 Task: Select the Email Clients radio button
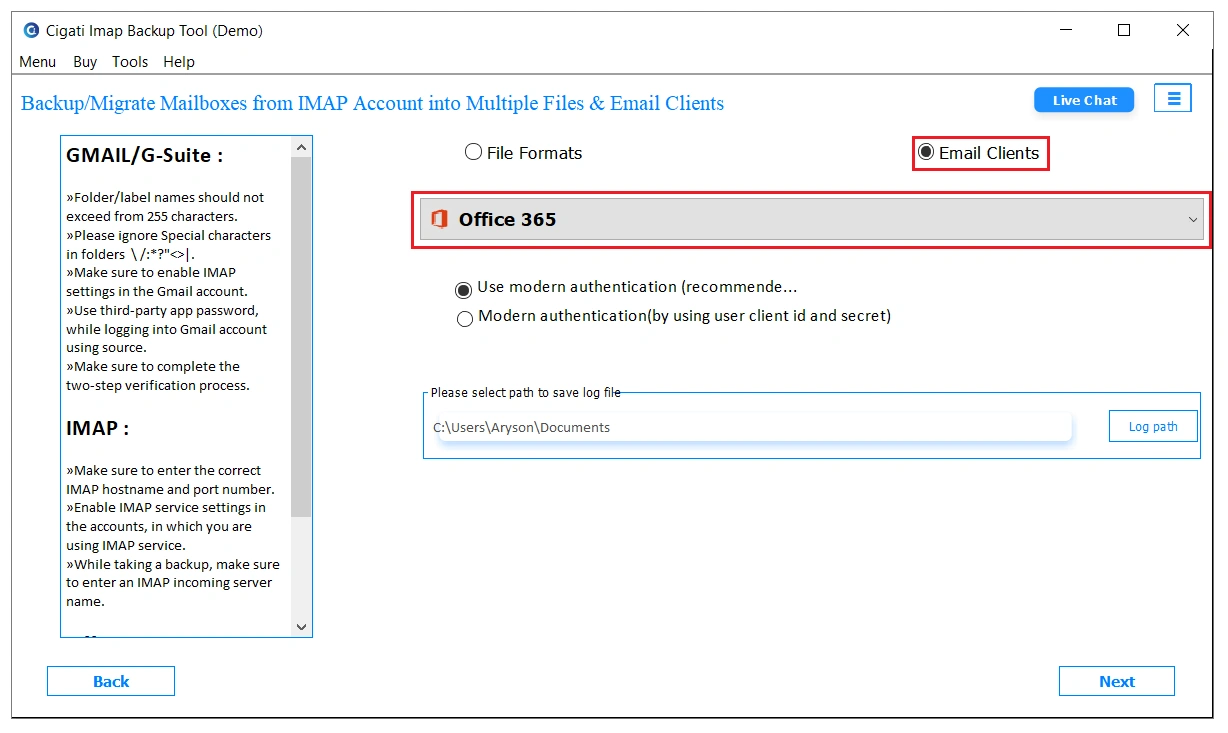click(x=926, y=153)
